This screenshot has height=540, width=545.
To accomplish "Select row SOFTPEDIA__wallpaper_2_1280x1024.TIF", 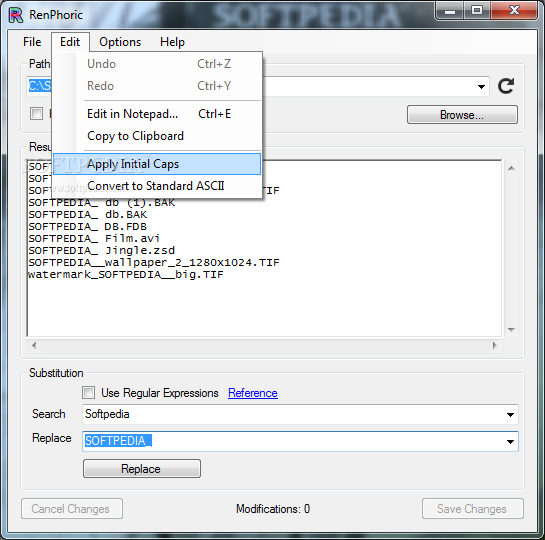I will pyautogui.click(x=154, y=262).
